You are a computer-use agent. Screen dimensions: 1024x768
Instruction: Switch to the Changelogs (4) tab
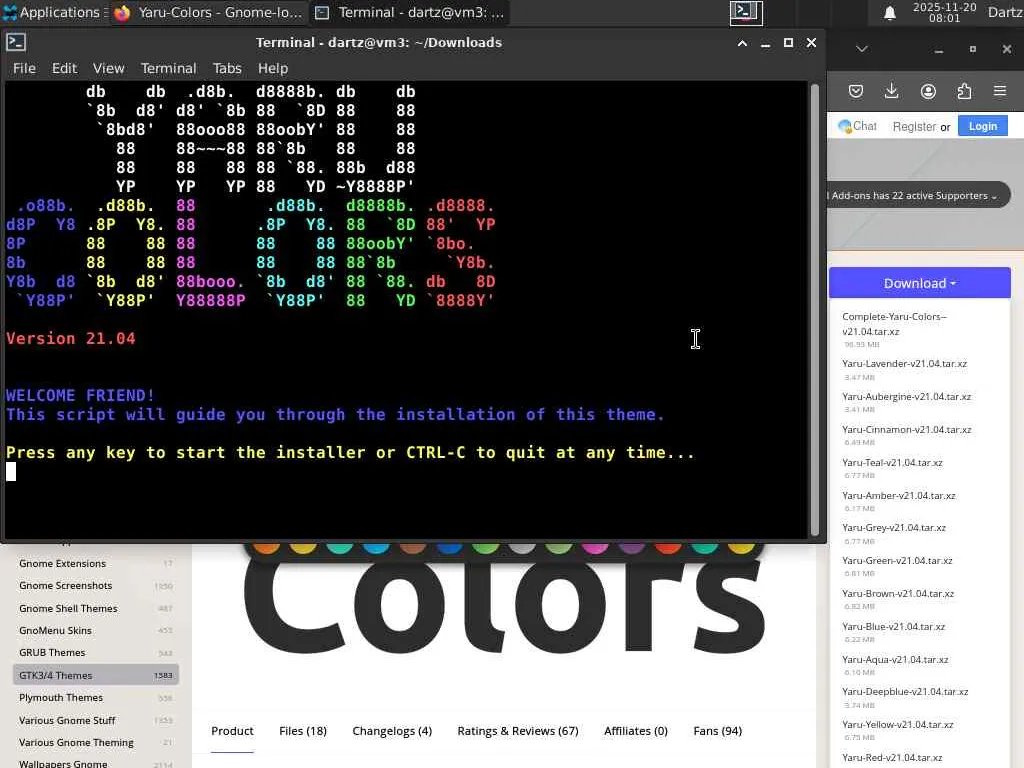pyautogui.click(x=392, y=731)
